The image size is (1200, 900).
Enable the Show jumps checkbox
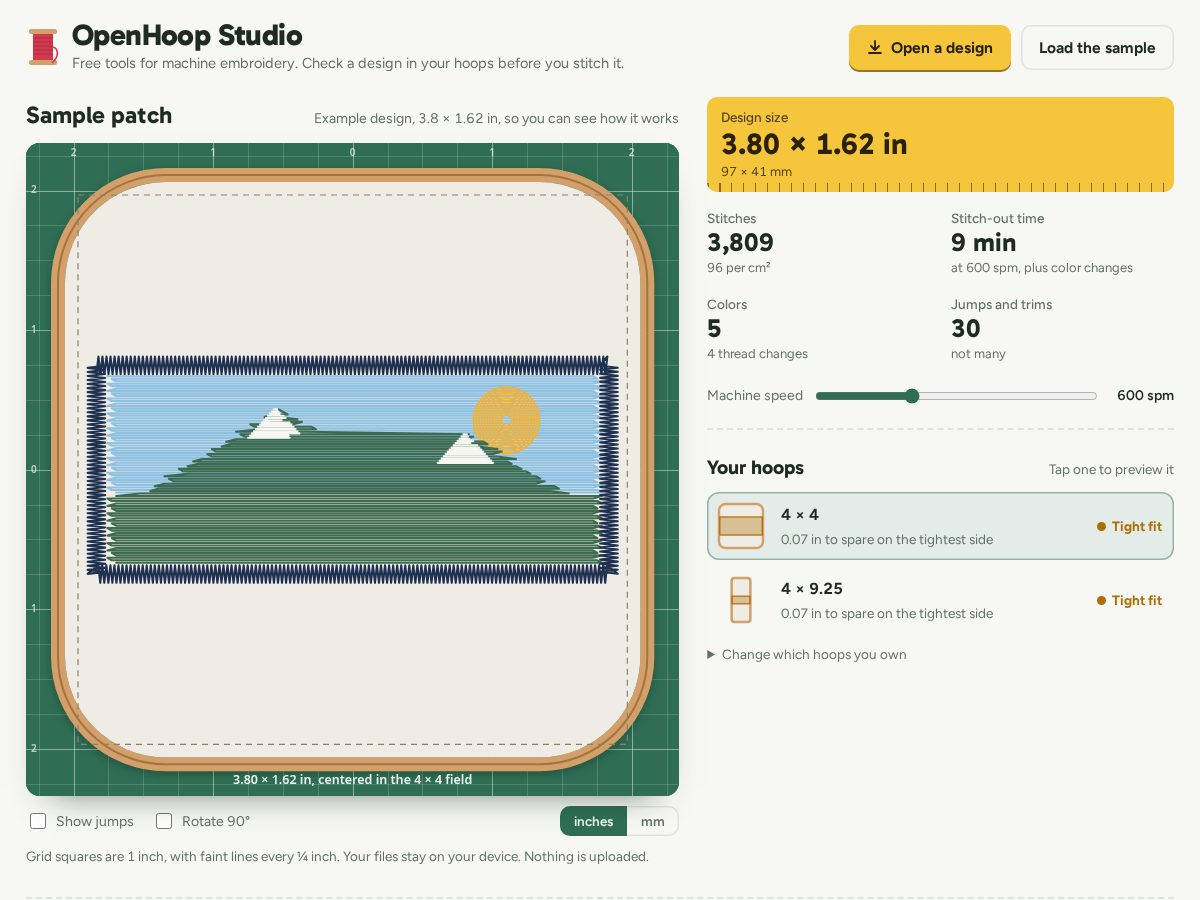tap(38, 821)
